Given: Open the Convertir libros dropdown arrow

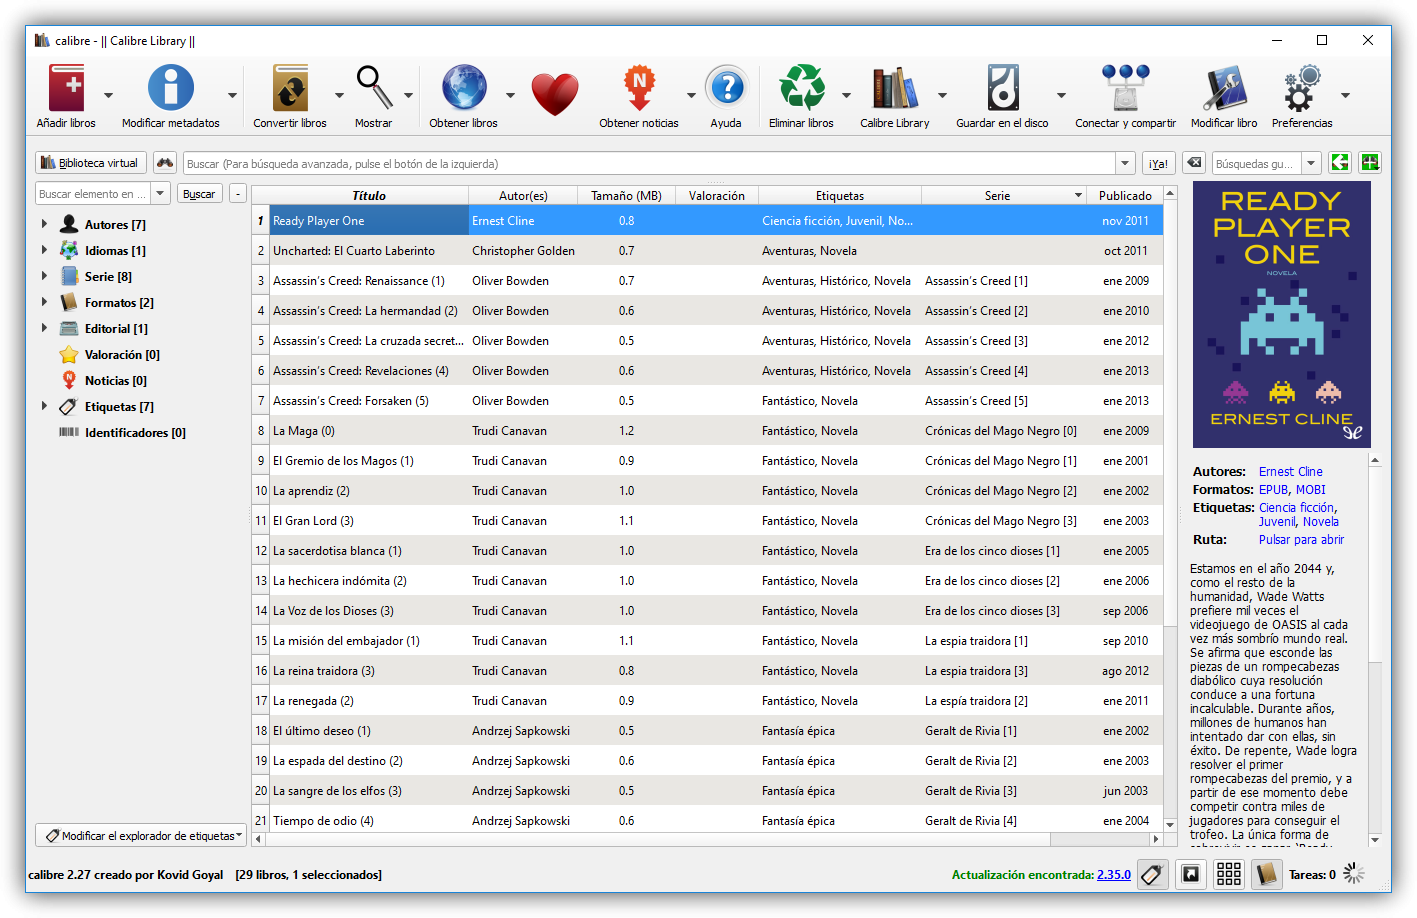Looking at the screenshot, I should 339,96.
